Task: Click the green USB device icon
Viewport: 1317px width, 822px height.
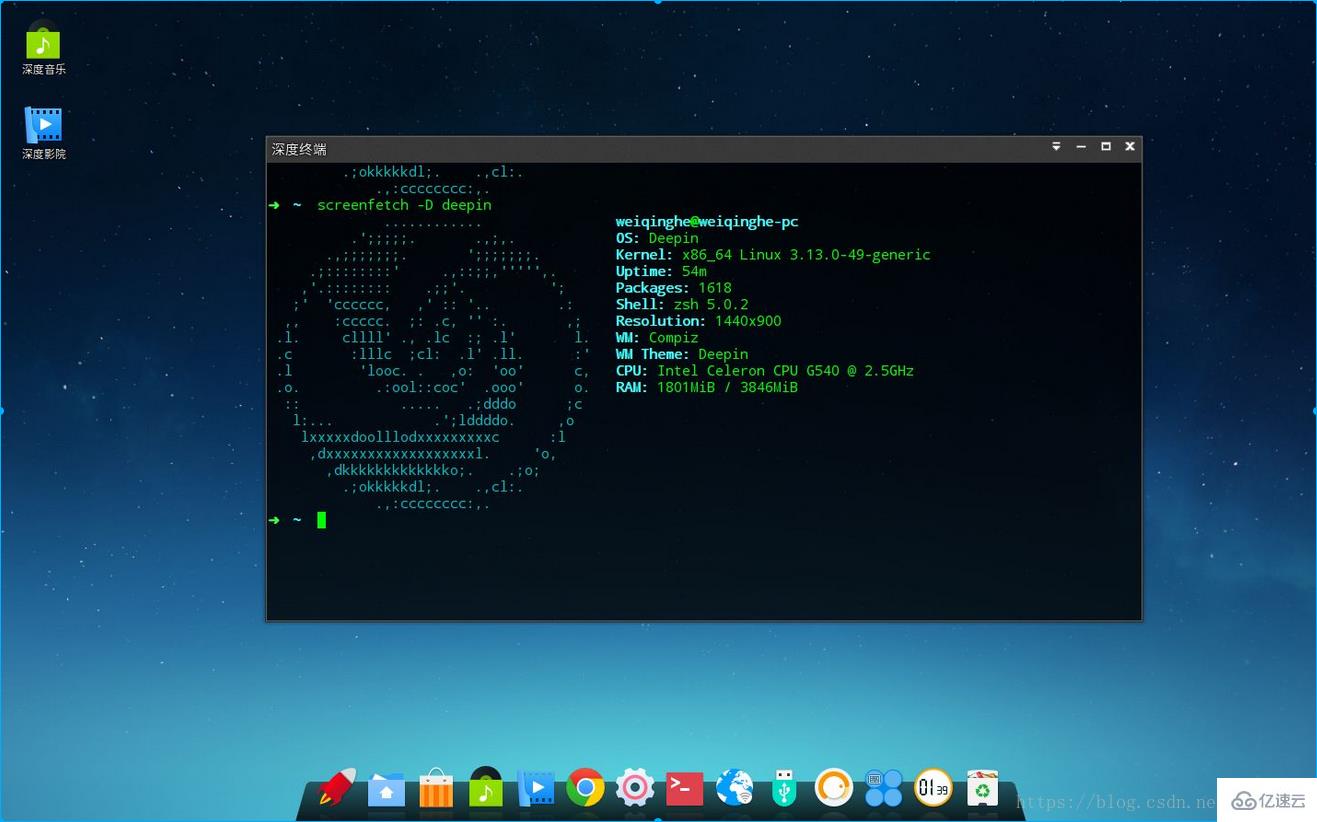Action: pos(785,788)
